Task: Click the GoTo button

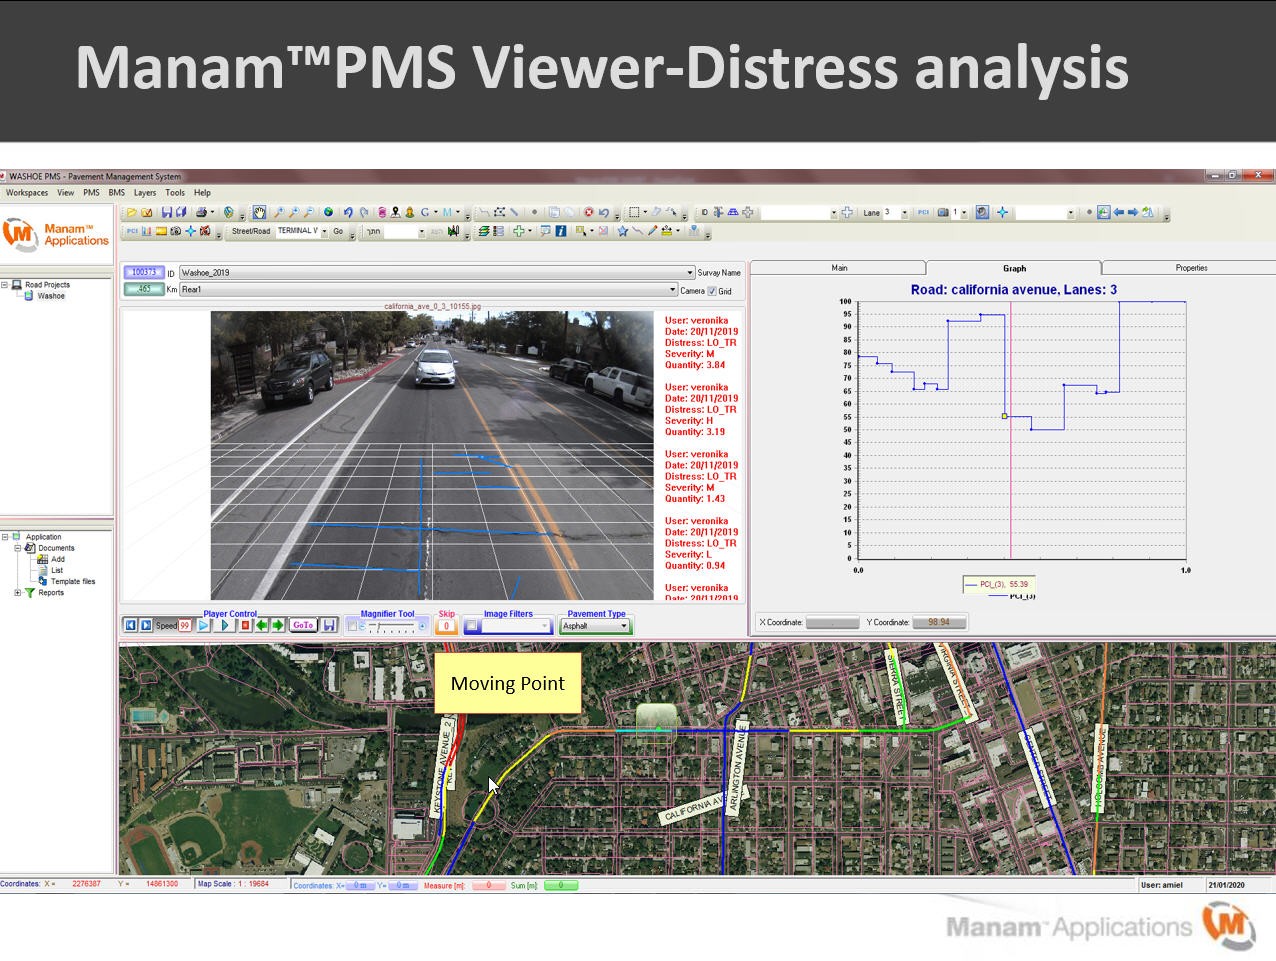Action: click(303, 626)
